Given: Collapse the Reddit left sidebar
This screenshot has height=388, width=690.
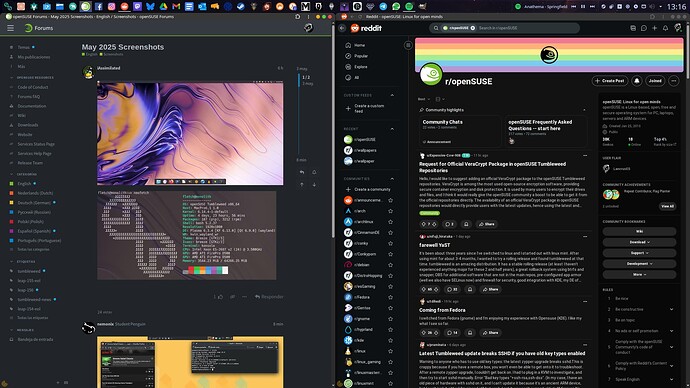Looking at the screenshot, I should [x=408, y=45].
